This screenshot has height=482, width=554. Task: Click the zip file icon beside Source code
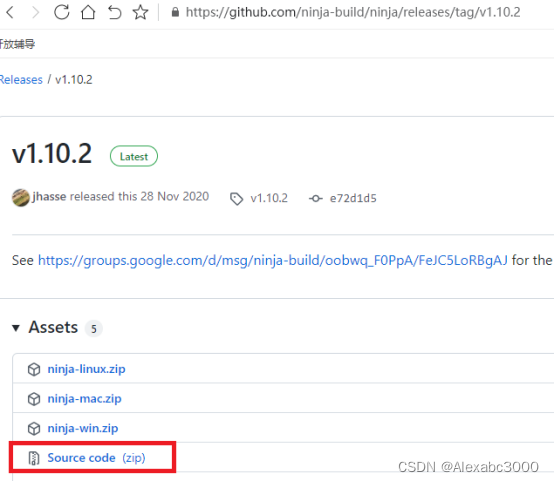click(x=34, y=458)
